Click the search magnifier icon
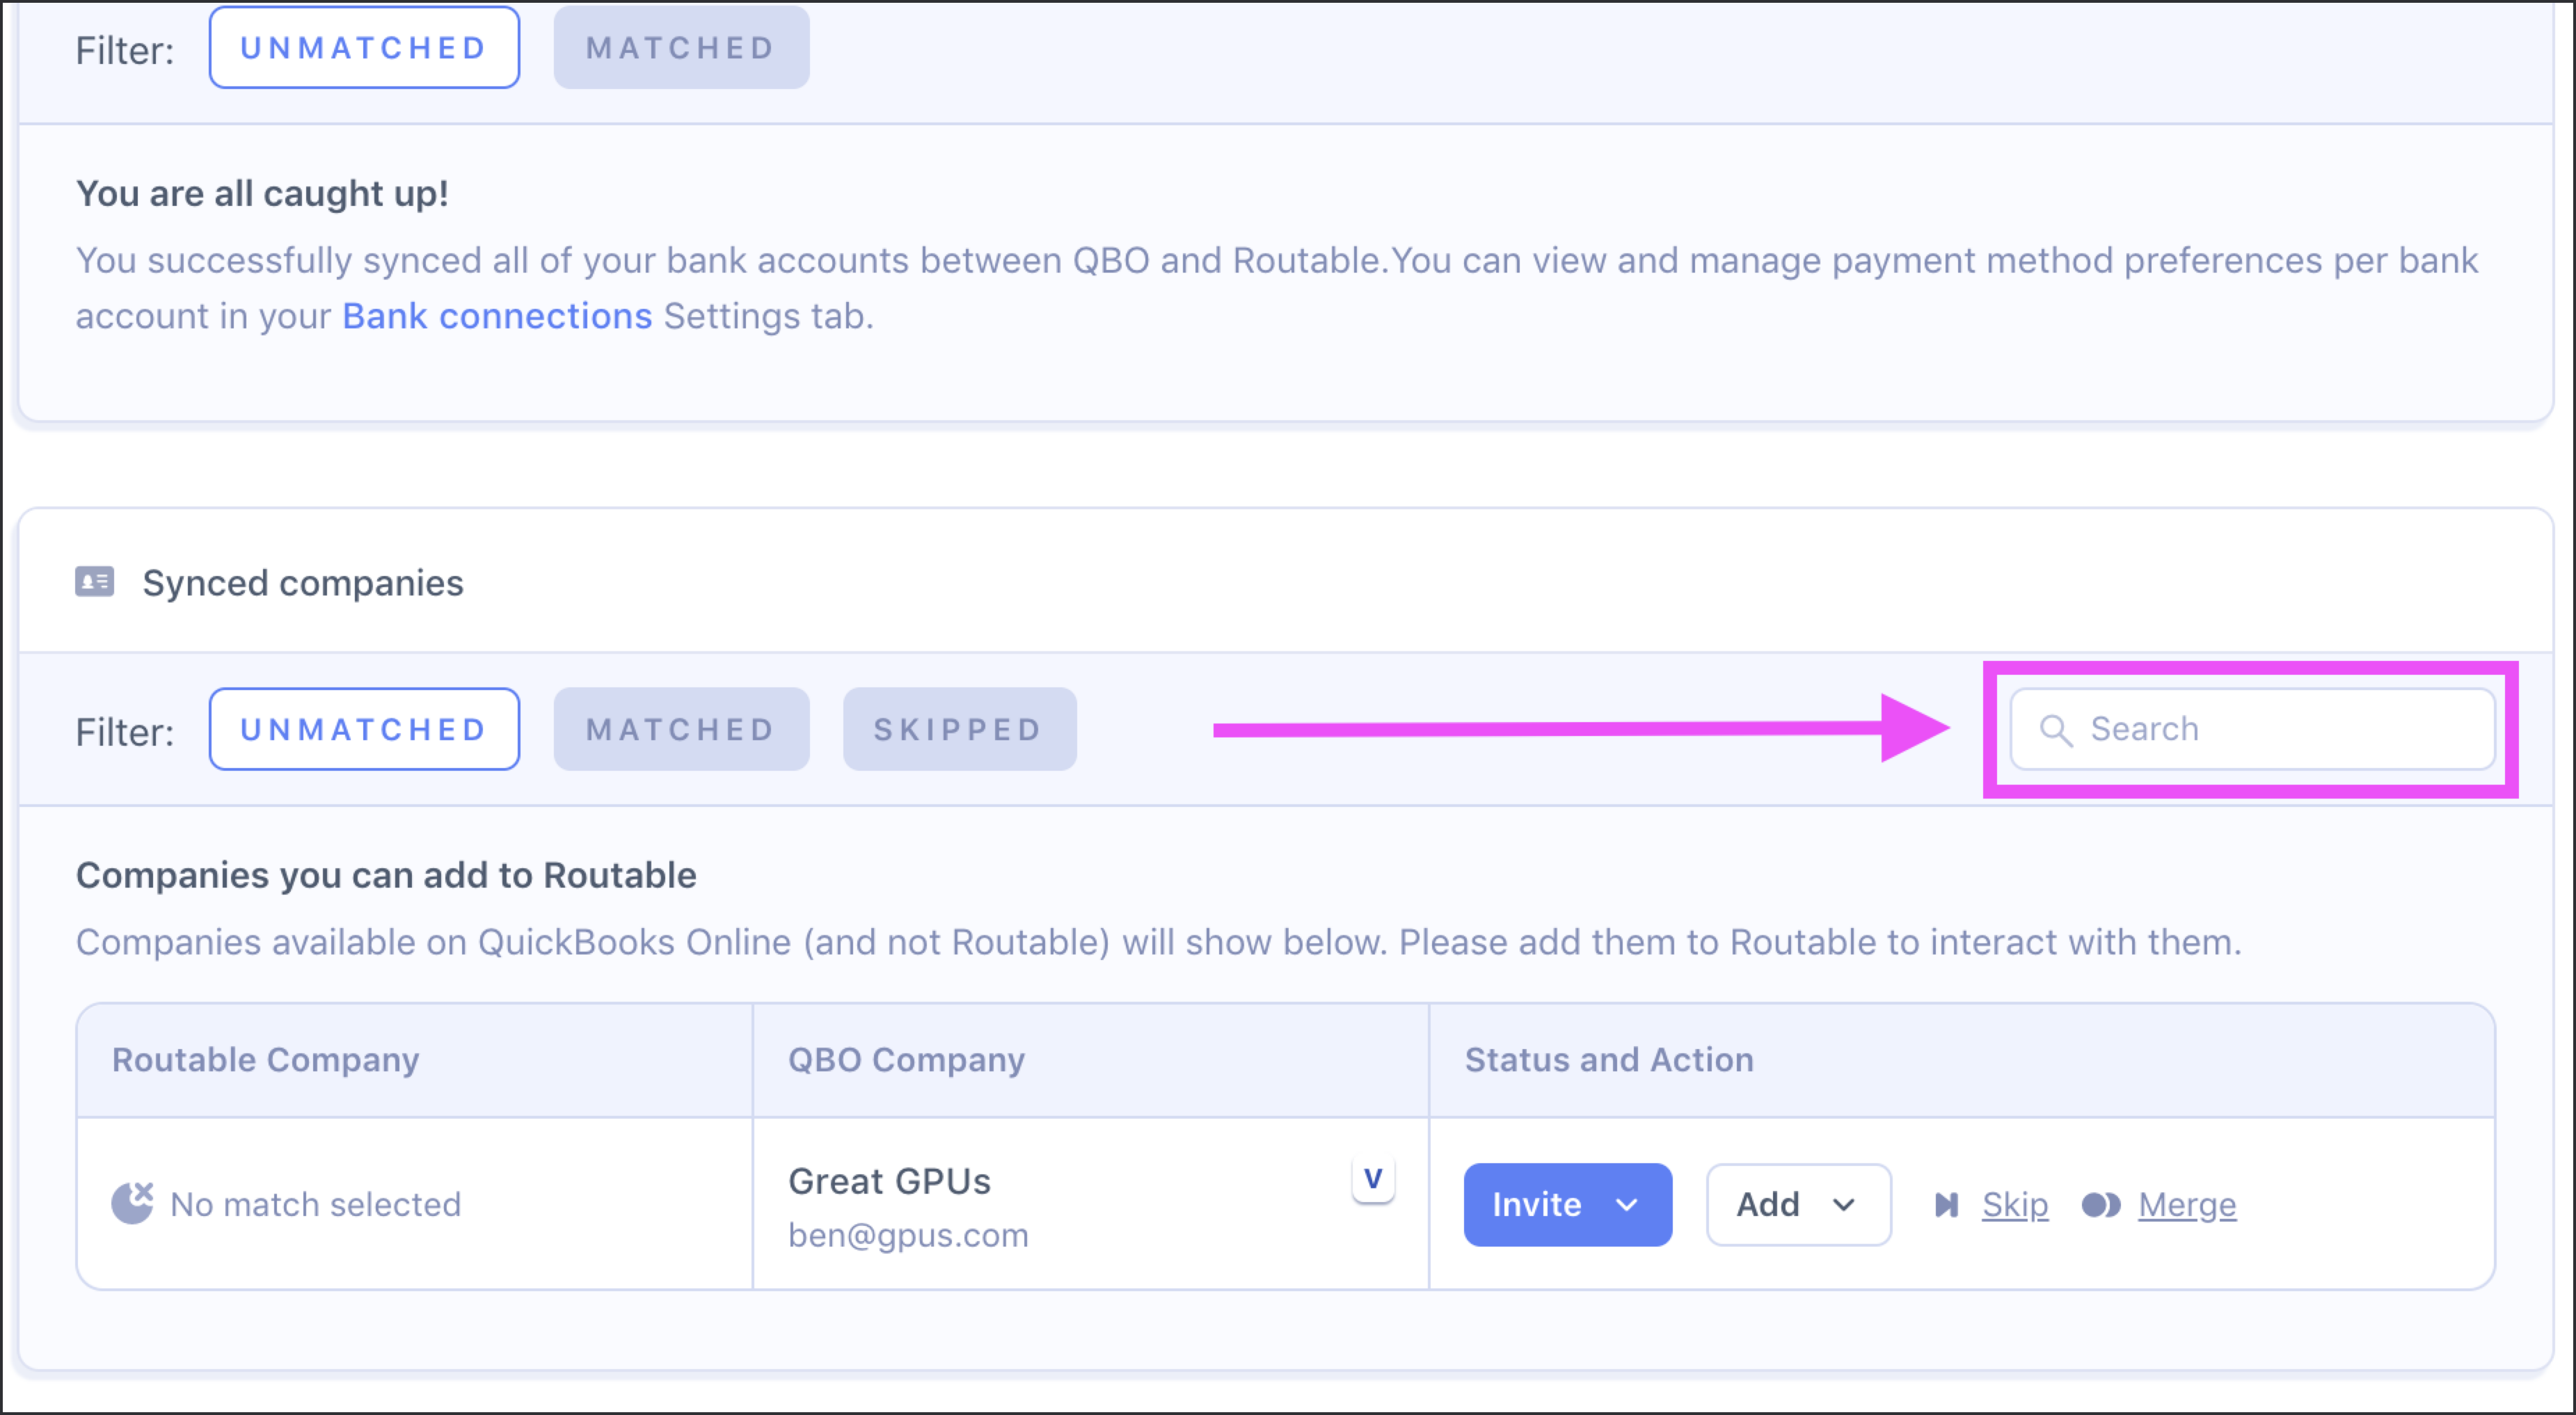 pos(2055,730)
